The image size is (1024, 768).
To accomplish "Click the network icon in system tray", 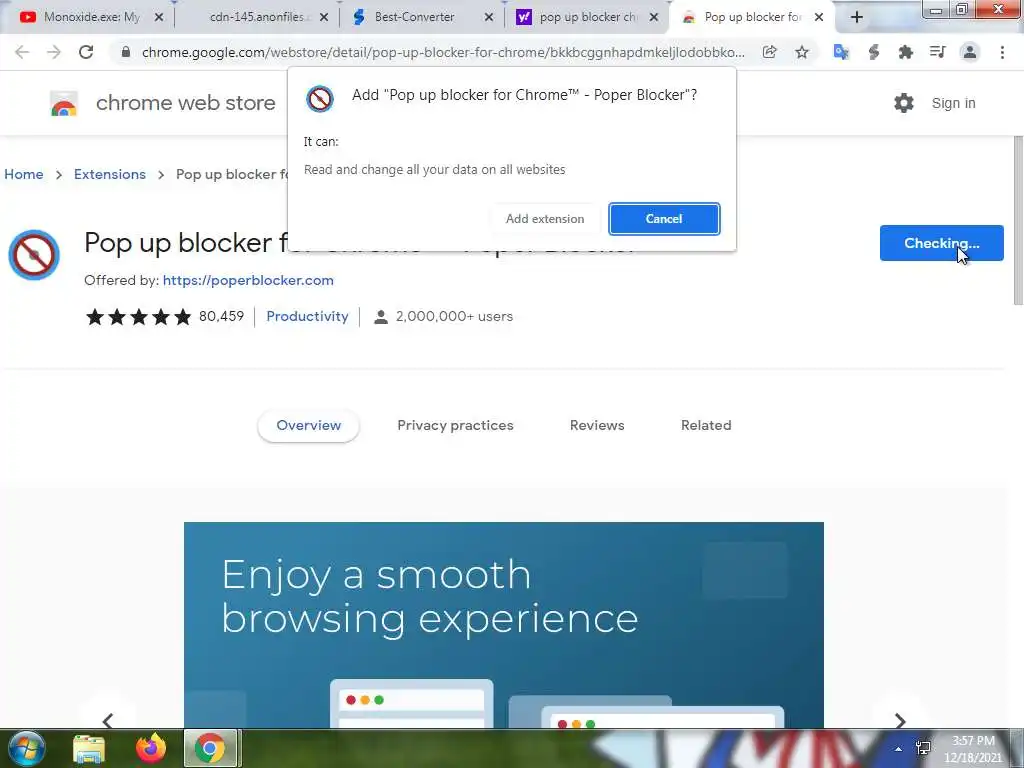I will (923, 748).
